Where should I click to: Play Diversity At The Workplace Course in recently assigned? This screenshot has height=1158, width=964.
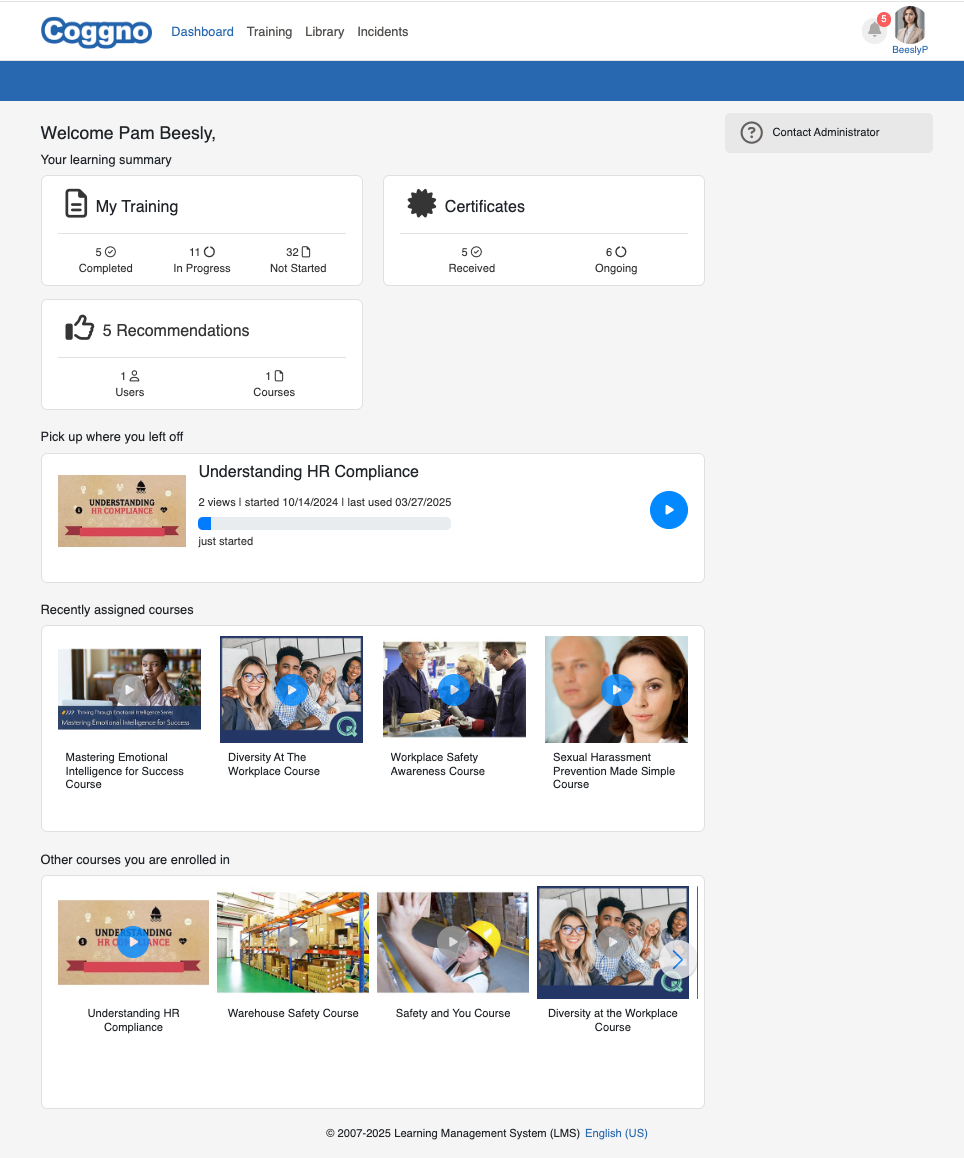click(x=292, y=689)
